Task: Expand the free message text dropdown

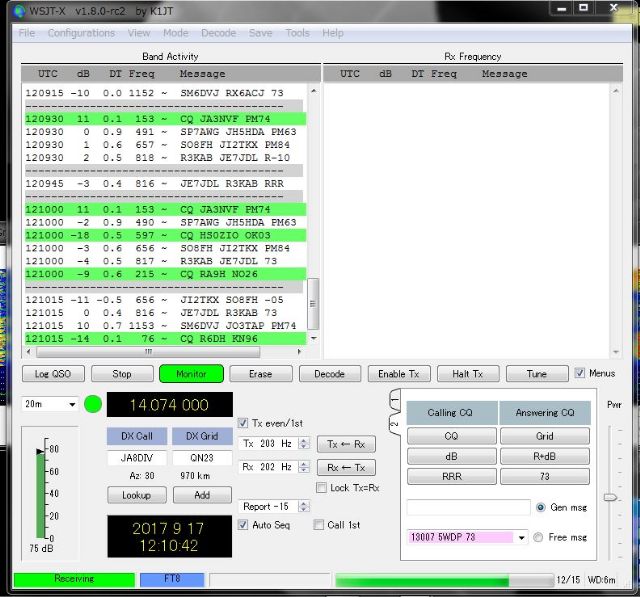Action: point(520,537)
